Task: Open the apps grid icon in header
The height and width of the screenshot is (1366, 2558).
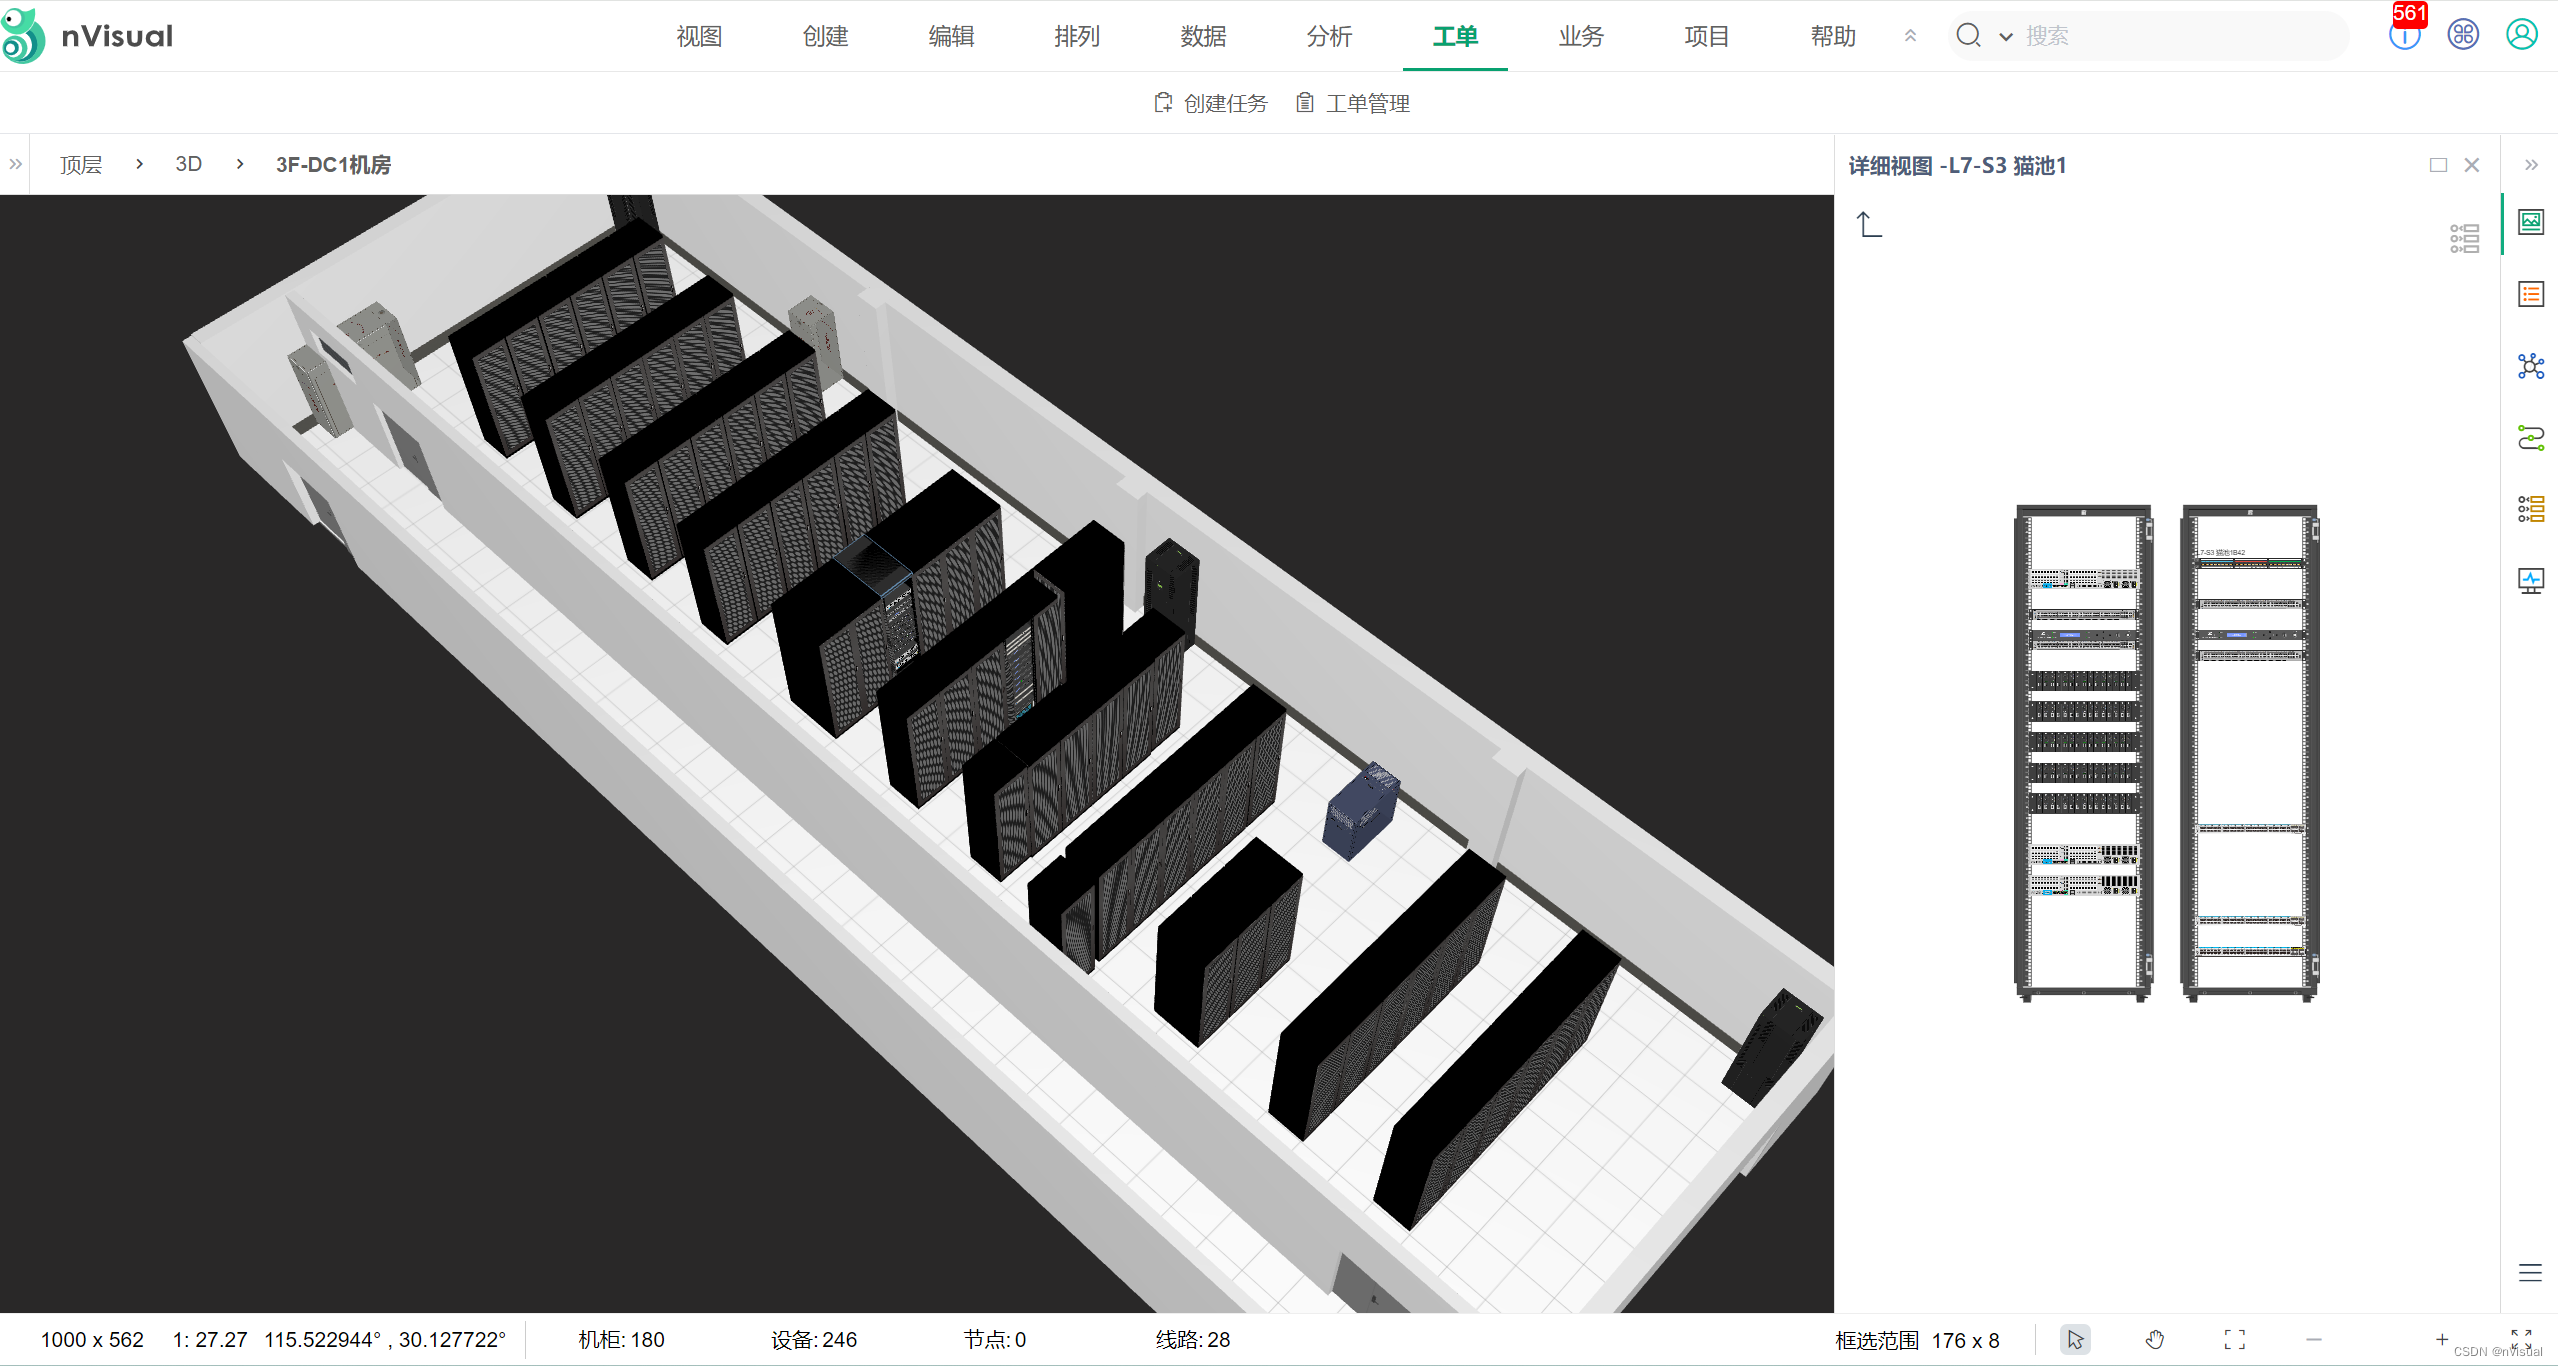Action: click(2463, 35)
